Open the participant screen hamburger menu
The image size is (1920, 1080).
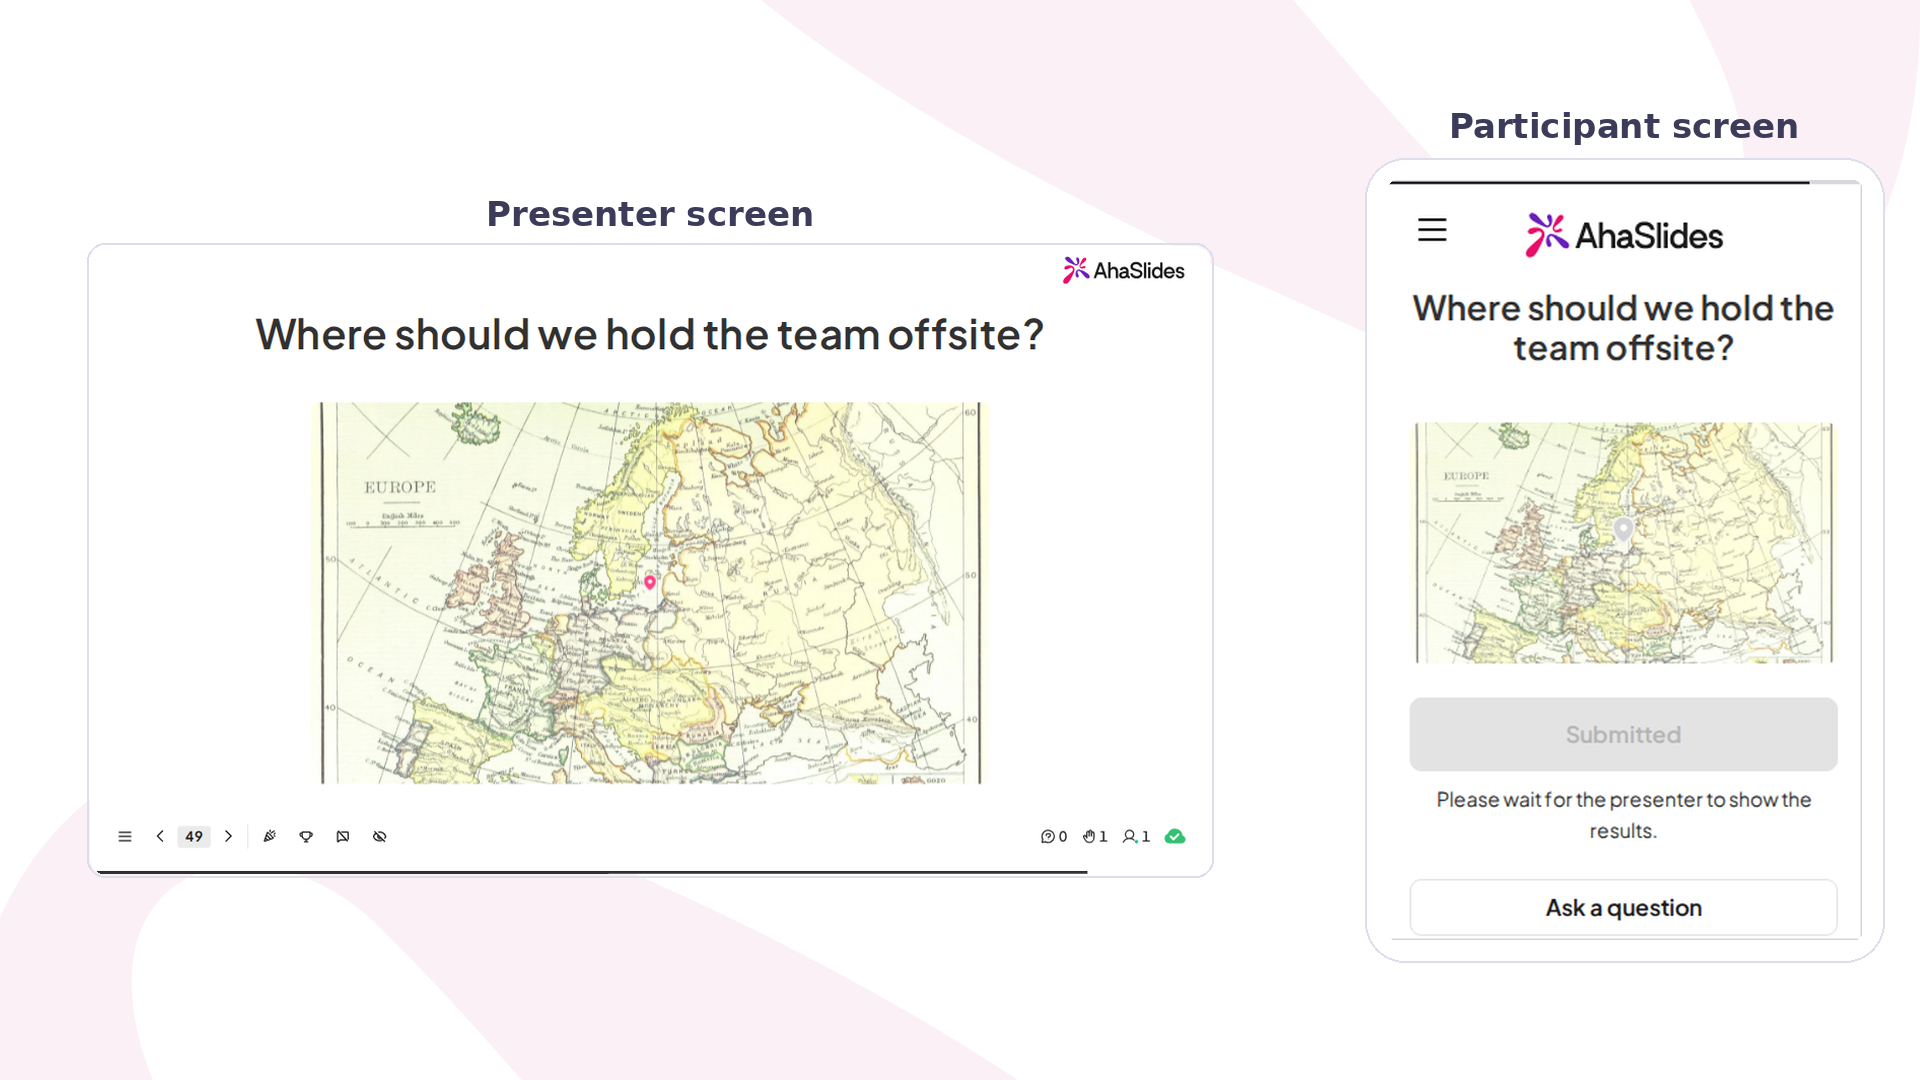pyautogui.click(x=1432, y=230)
